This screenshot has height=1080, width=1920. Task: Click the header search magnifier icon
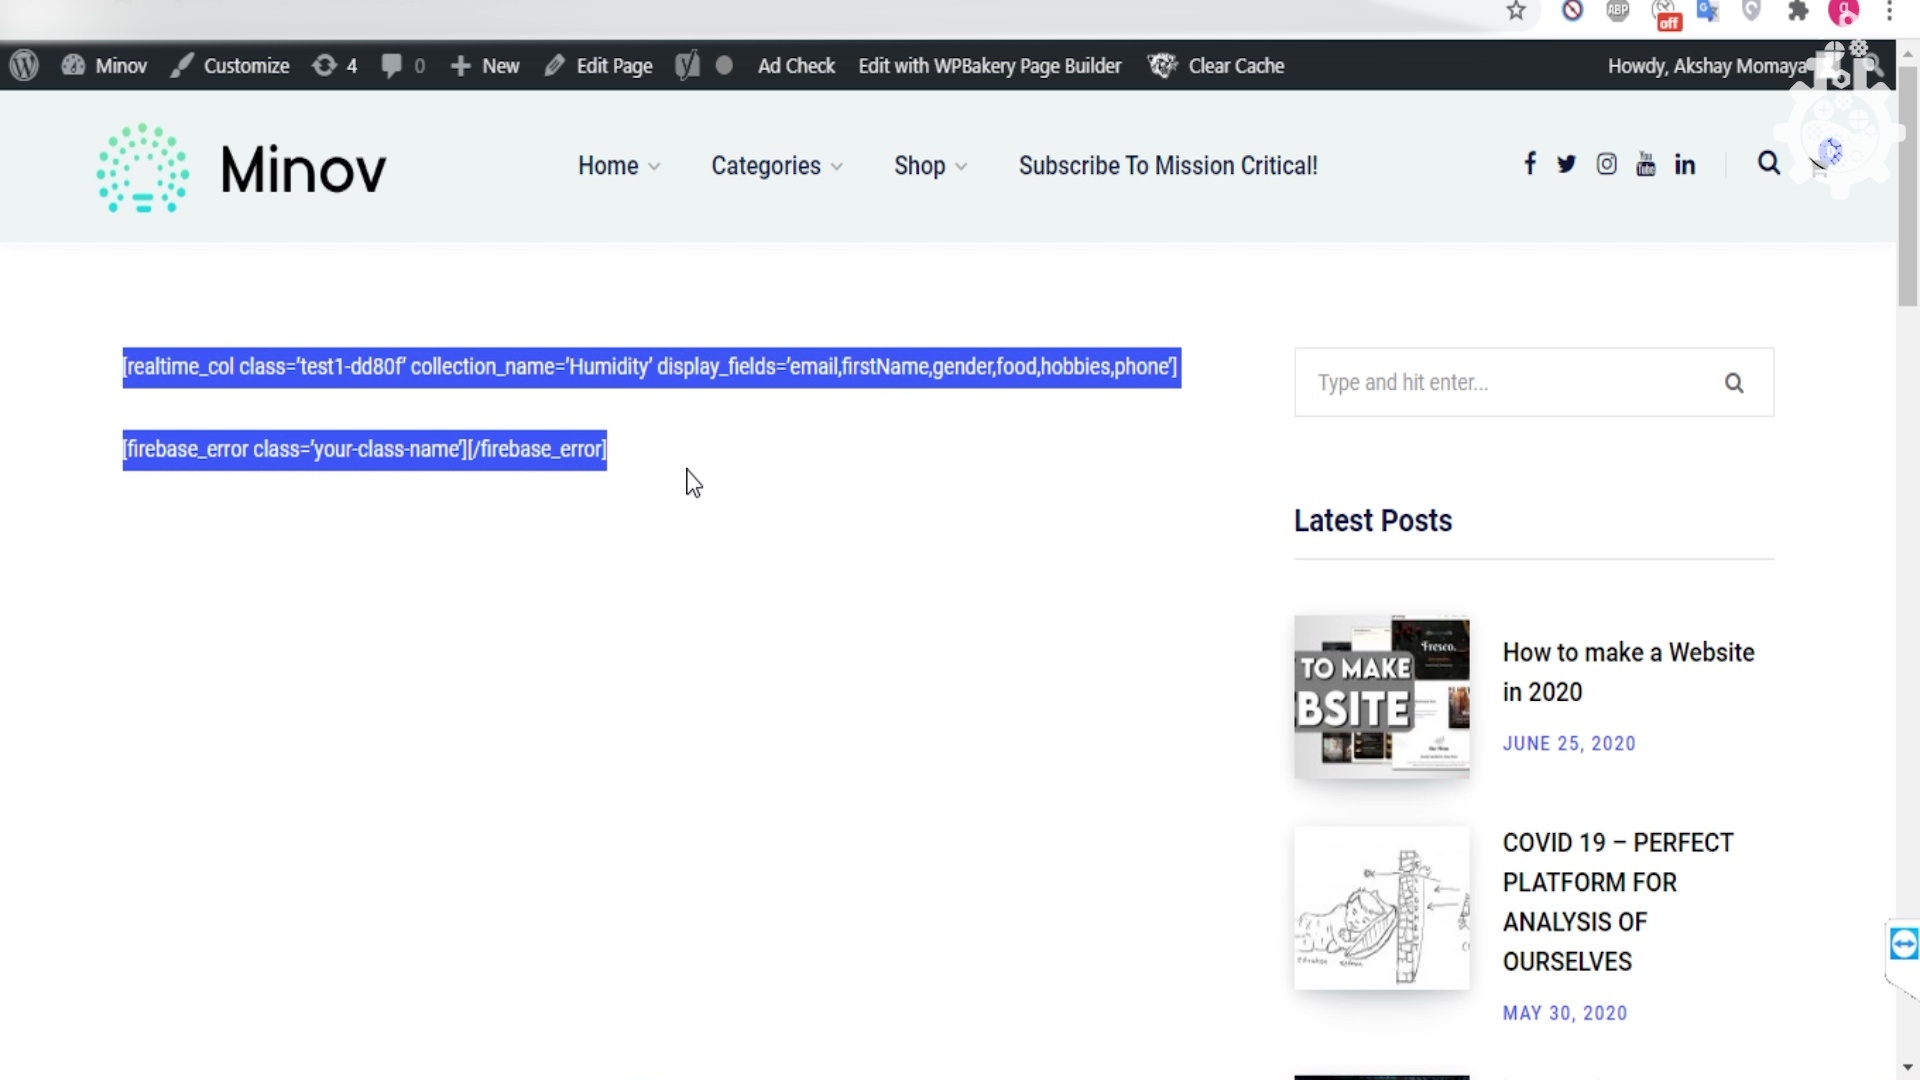[x=1768, y=163]
